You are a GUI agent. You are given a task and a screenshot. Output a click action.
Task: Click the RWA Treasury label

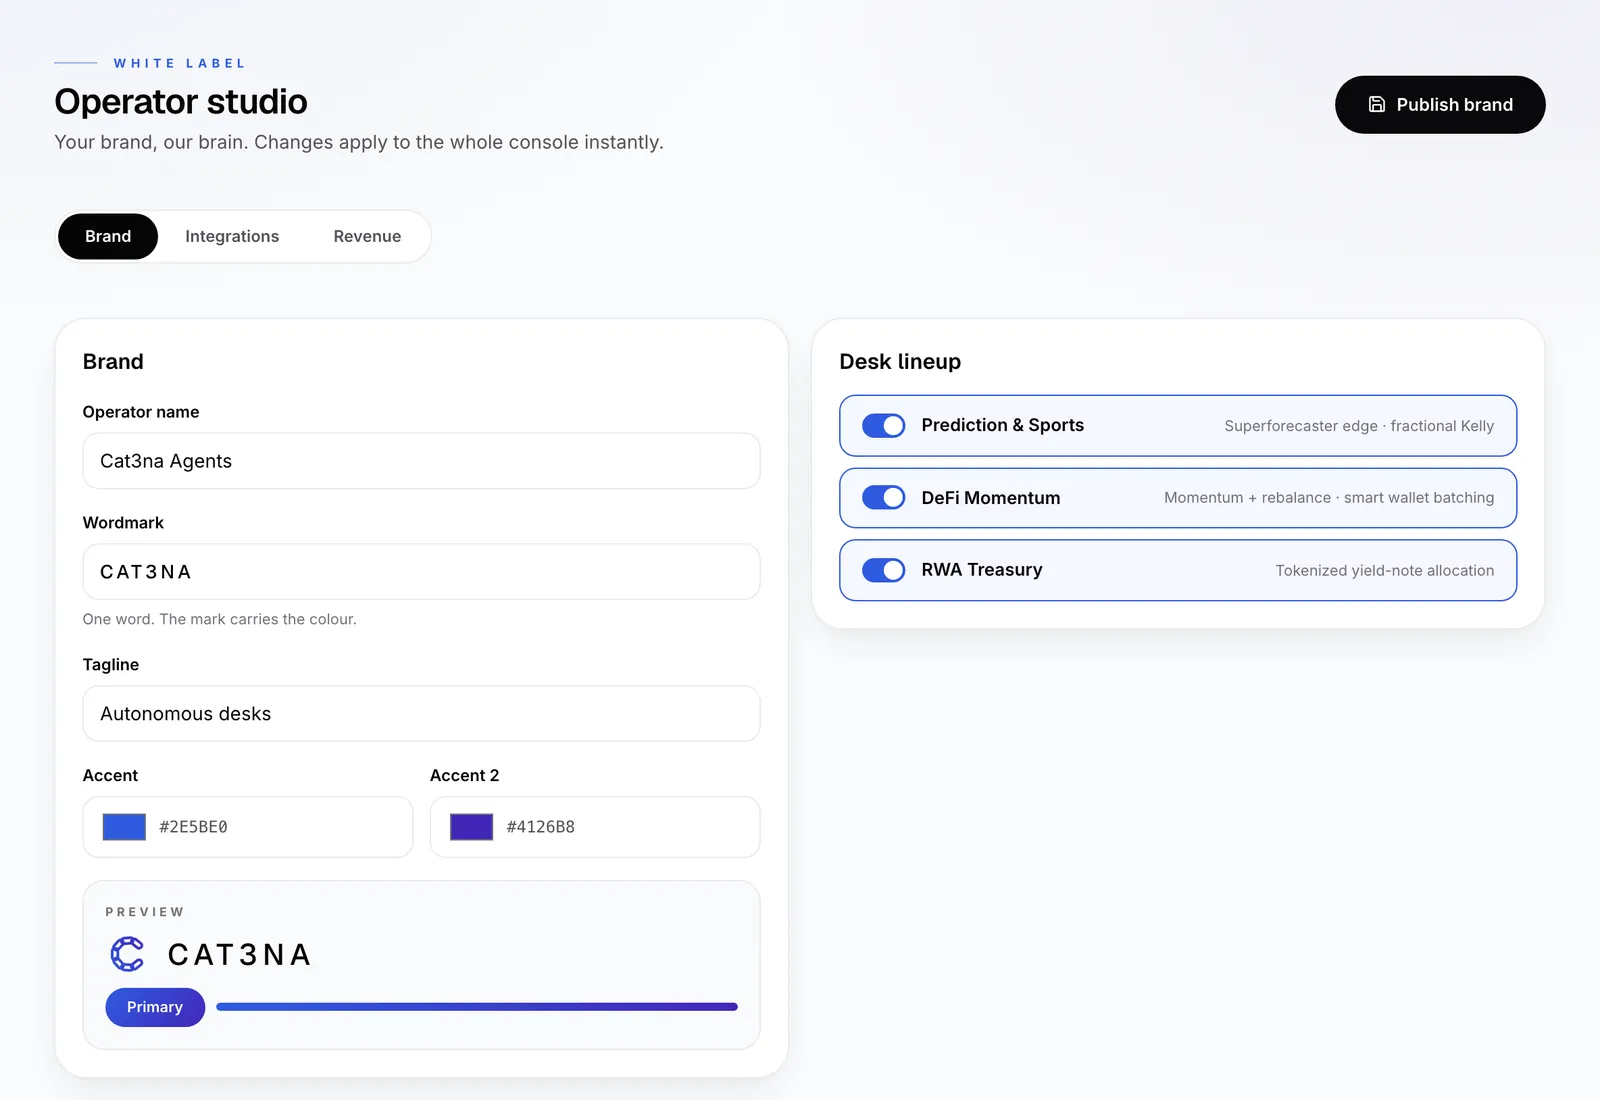pyautogui.click(x=981, y=570)
